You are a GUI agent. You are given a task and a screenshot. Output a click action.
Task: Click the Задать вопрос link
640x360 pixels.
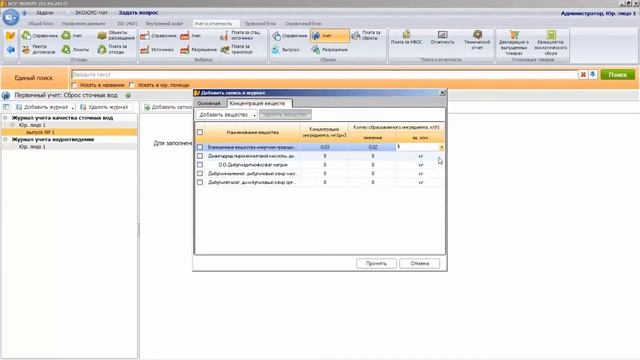tap(138, 13)
